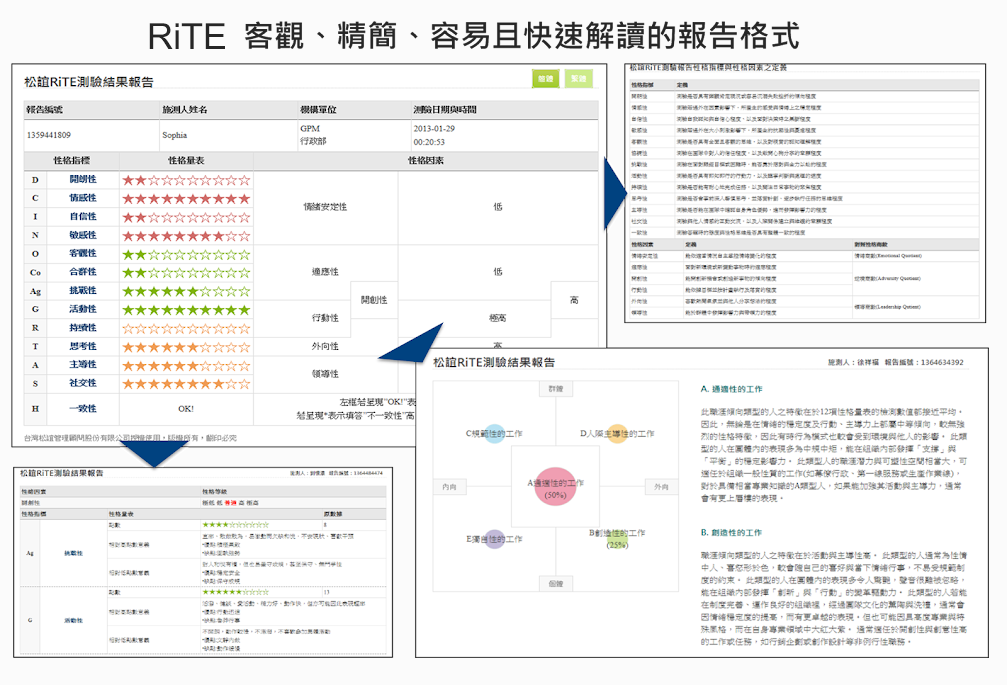Click the 行動性 factor cell
The image size is (1007, 685).
tap(325, 318)
